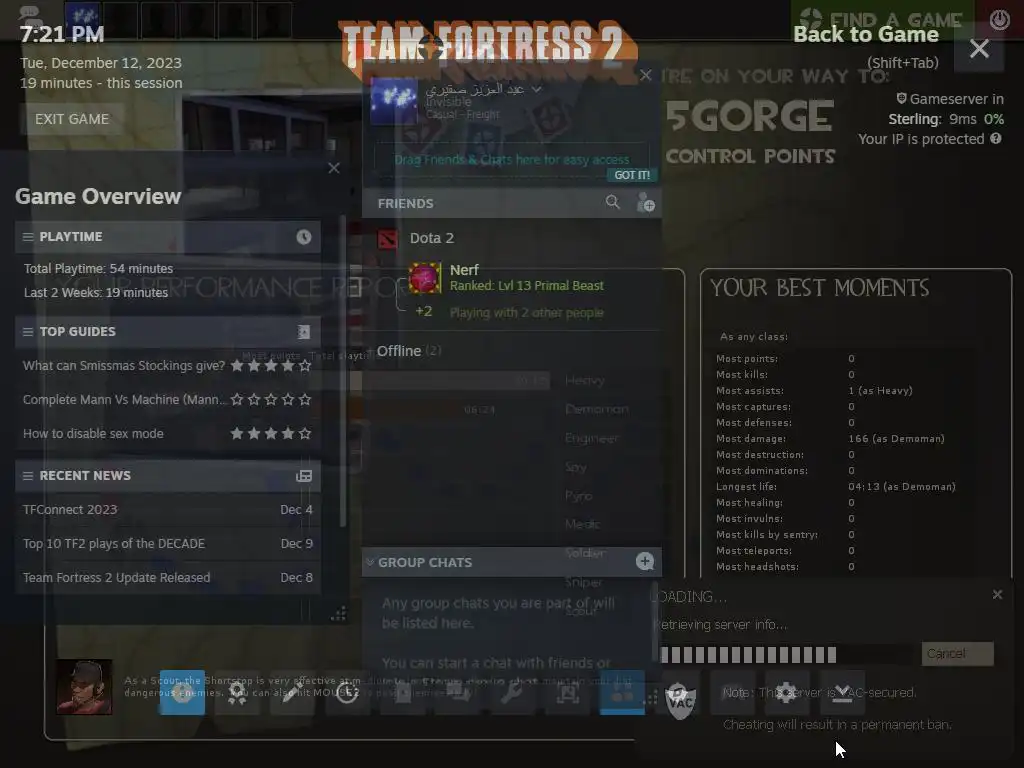Close the loading server info dialog
The width and height of the screenshot is (1024, 768).
997,594
